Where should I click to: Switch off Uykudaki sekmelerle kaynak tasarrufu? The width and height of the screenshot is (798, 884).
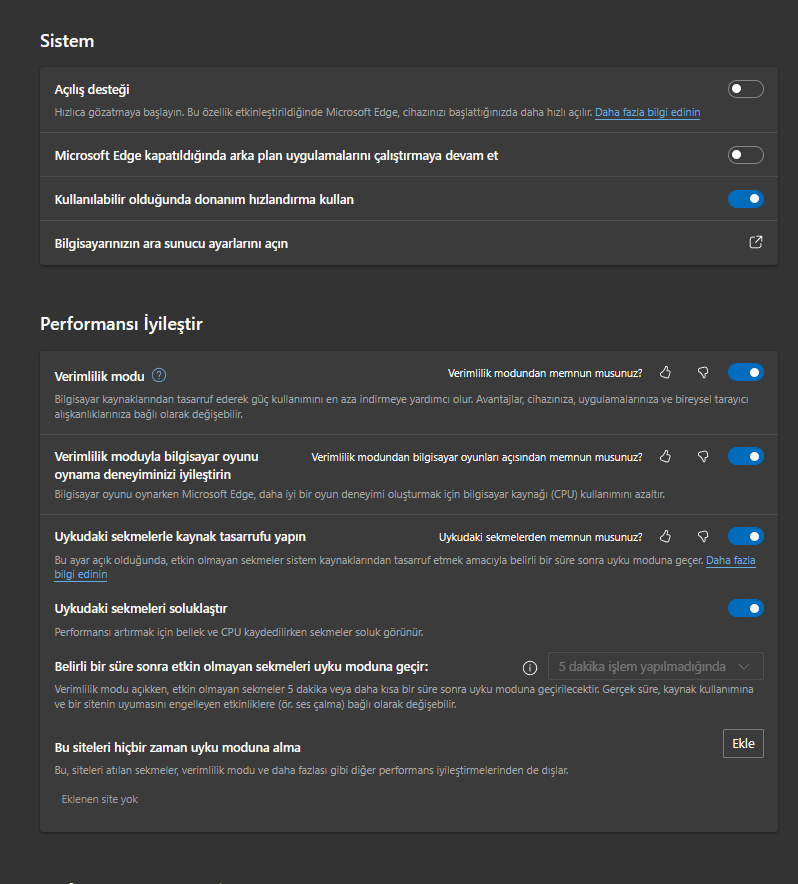point(746,537)
